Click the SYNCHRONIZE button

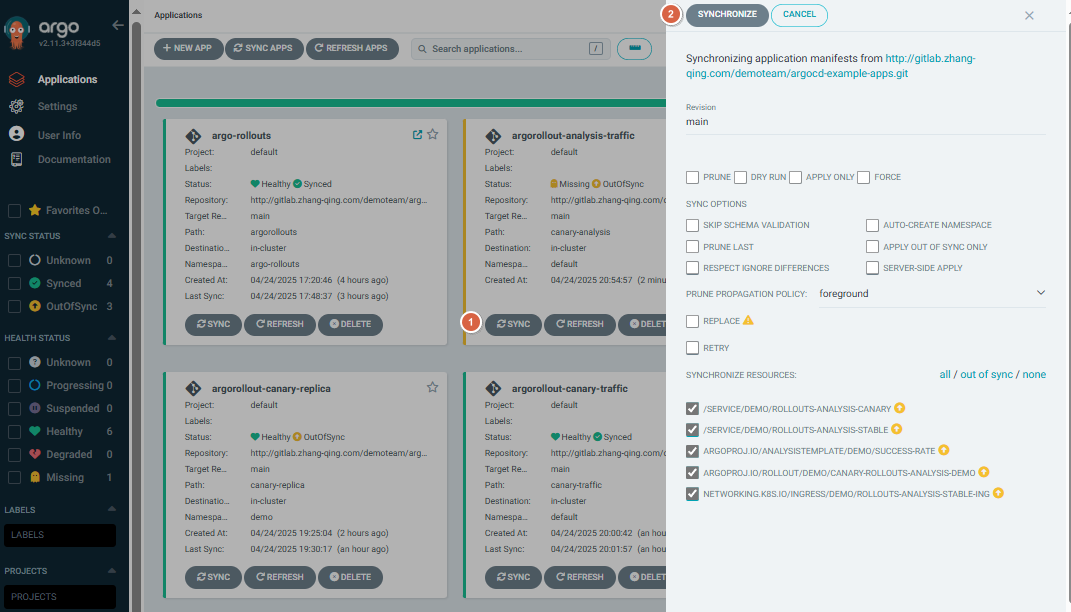[727, 15]
